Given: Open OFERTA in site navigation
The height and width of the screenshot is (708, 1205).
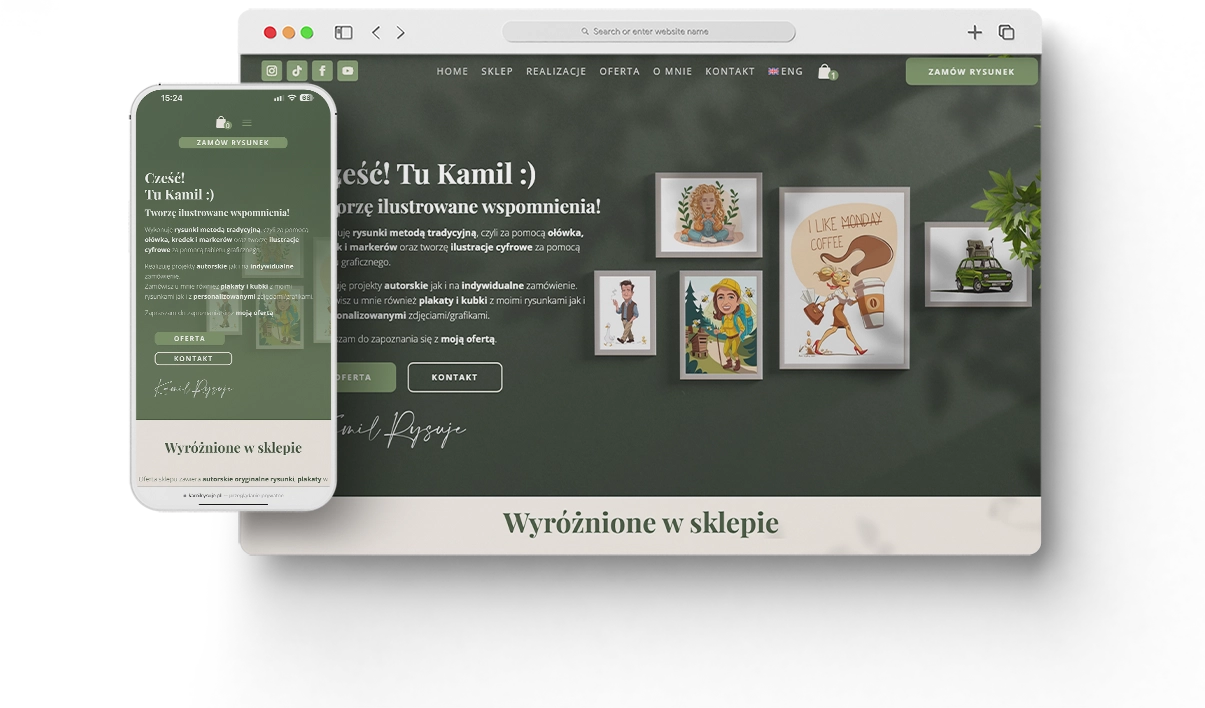Looking at the screenshot, I should (x=620, y=72).
